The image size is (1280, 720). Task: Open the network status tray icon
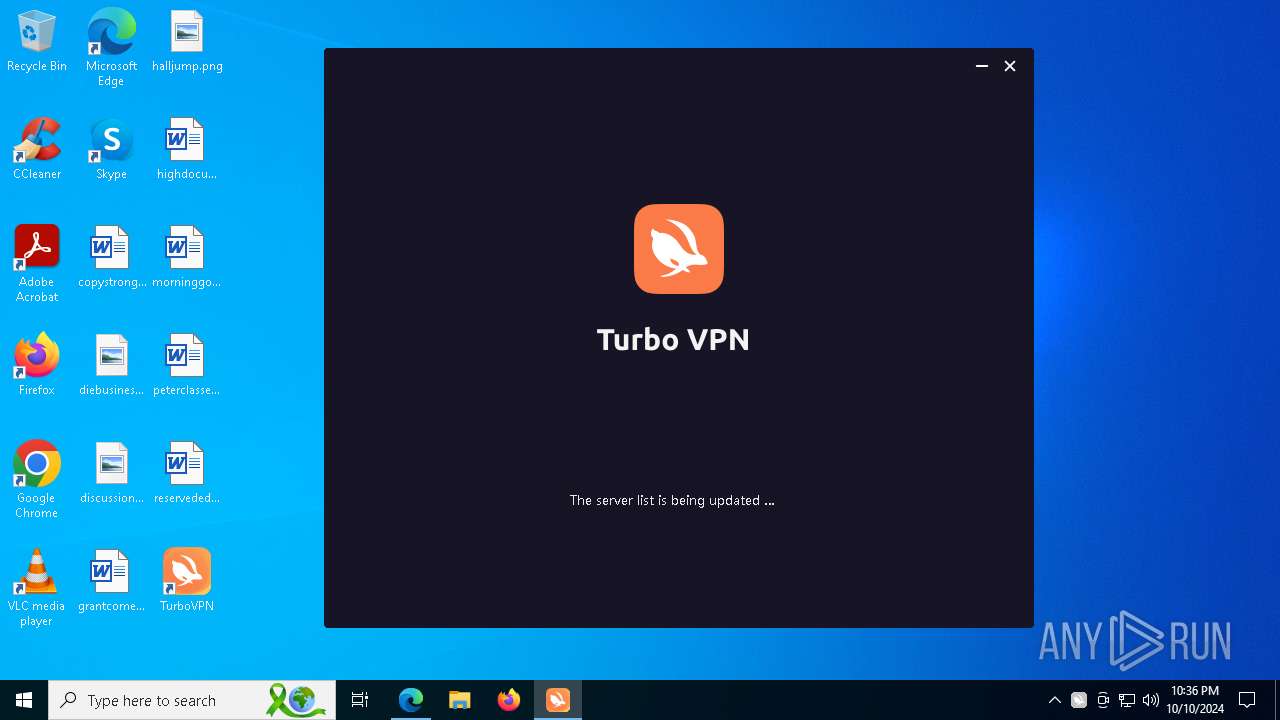(1127, 700)
